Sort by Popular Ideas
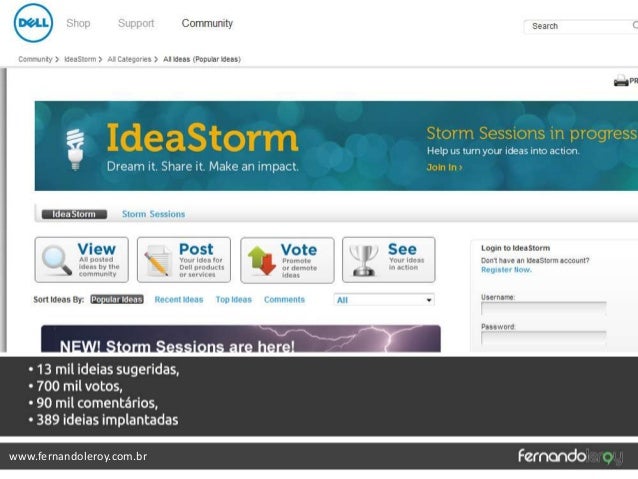 pos(117,300)
